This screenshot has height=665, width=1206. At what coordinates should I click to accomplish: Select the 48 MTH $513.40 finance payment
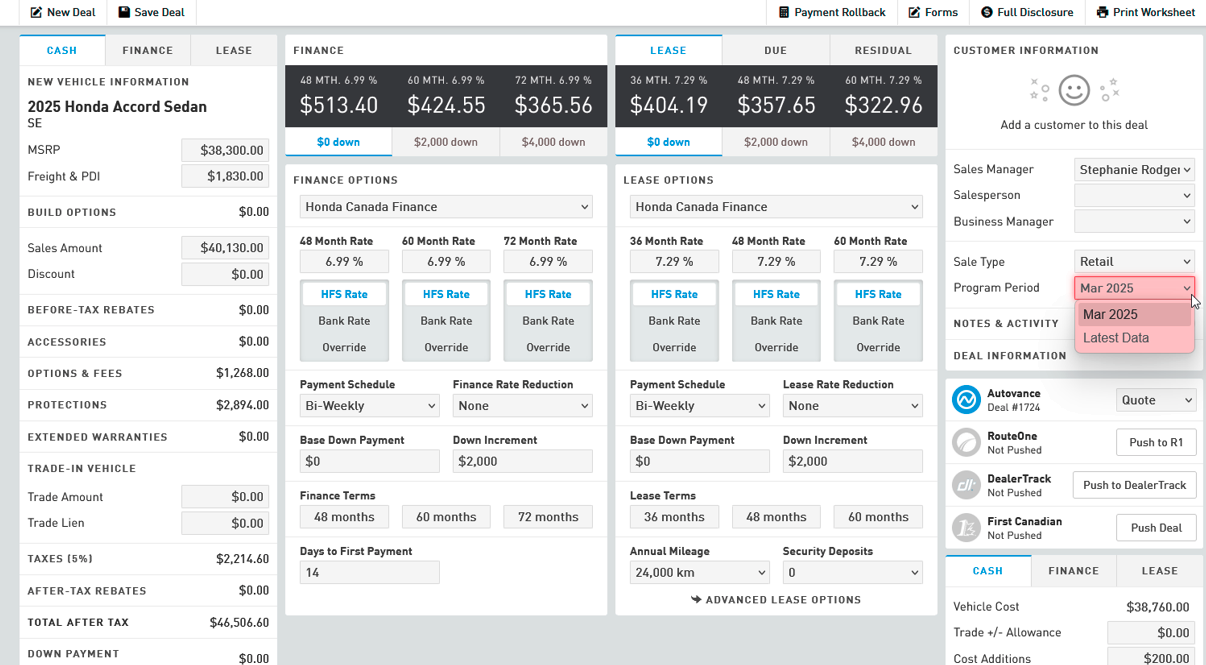[339, 96]
